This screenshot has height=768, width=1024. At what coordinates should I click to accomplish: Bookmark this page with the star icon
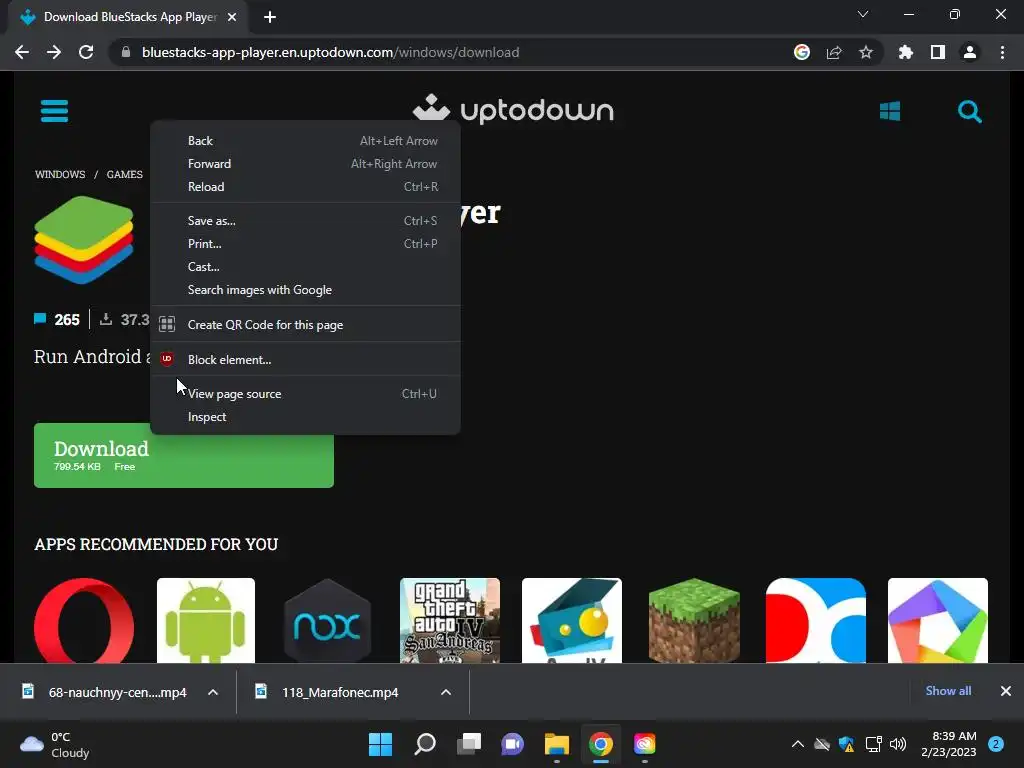point(866,52)
